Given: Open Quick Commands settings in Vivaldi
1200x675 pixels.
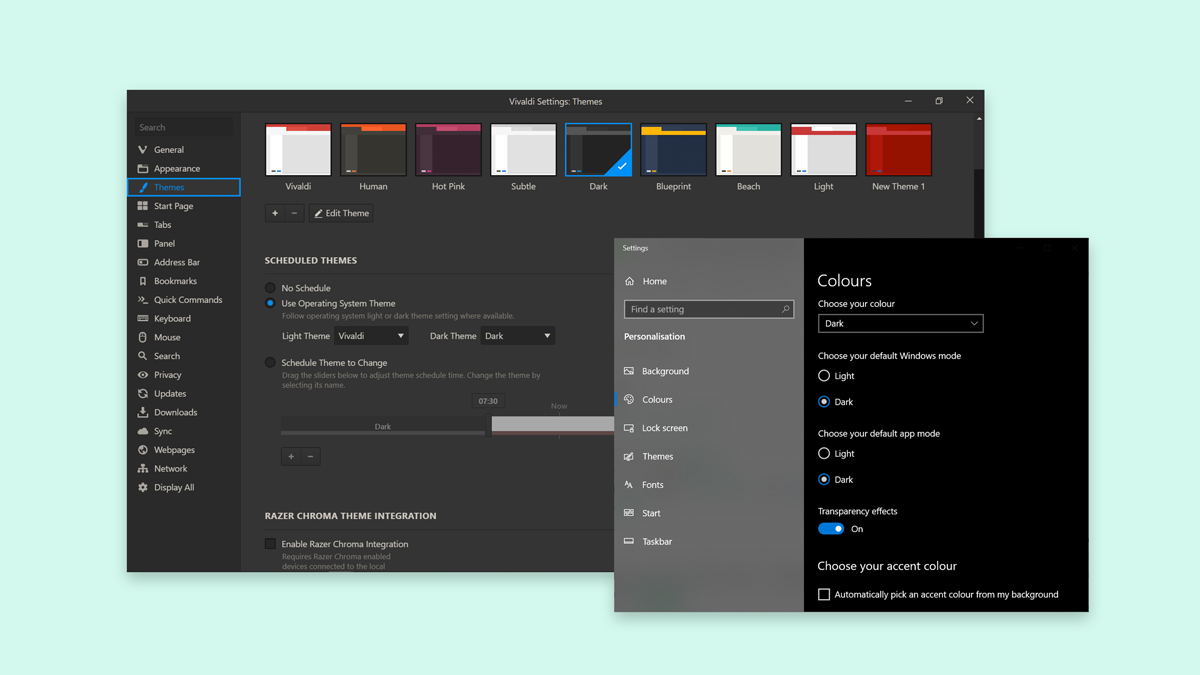Looking at the screenshot, I should coord(184,300).
